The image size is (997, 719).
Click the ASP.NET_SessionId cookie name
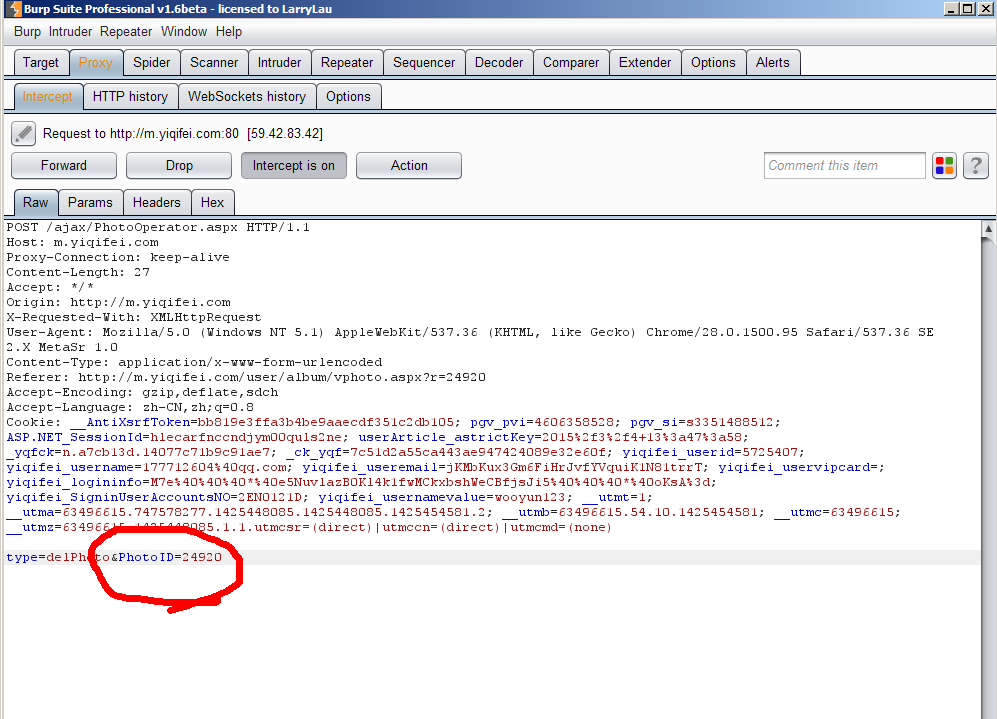pos(74,437)
